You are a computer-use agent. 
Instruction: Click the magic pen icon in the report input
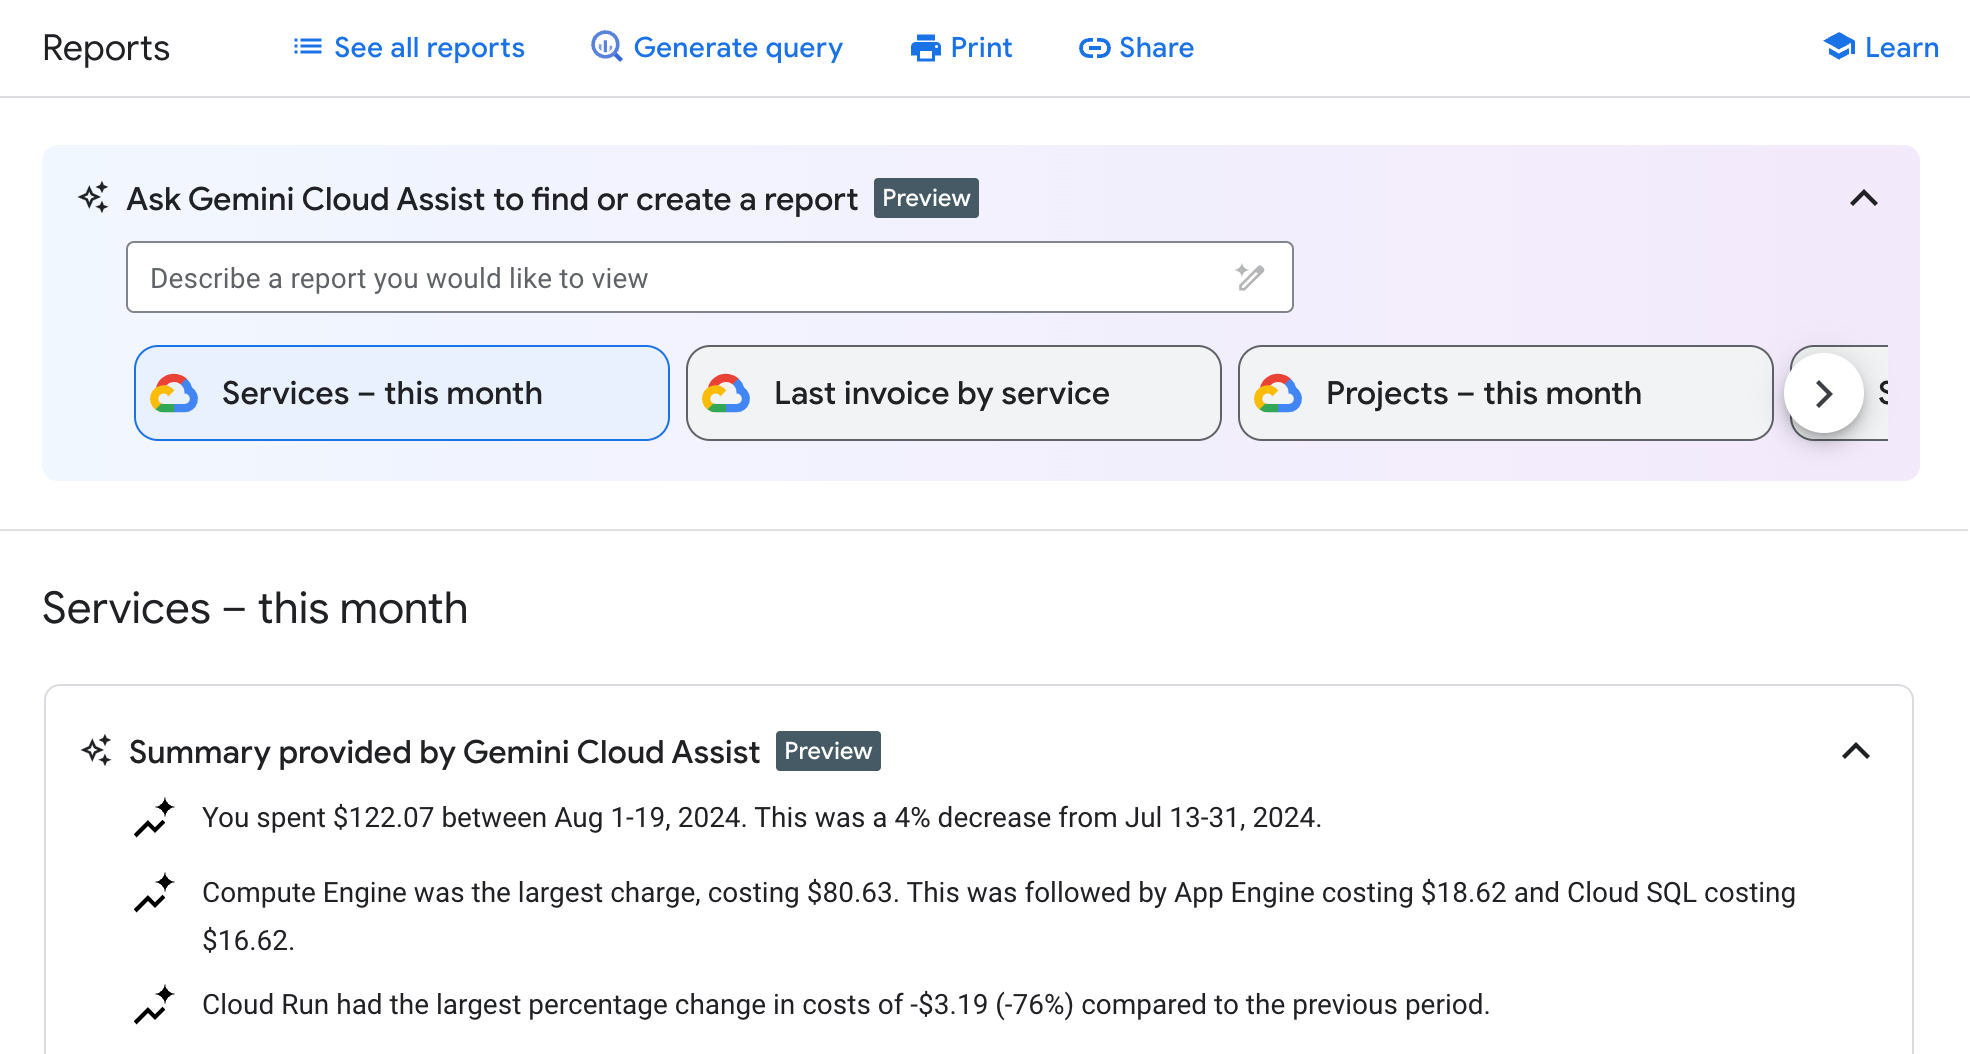tap(1250, 277)
